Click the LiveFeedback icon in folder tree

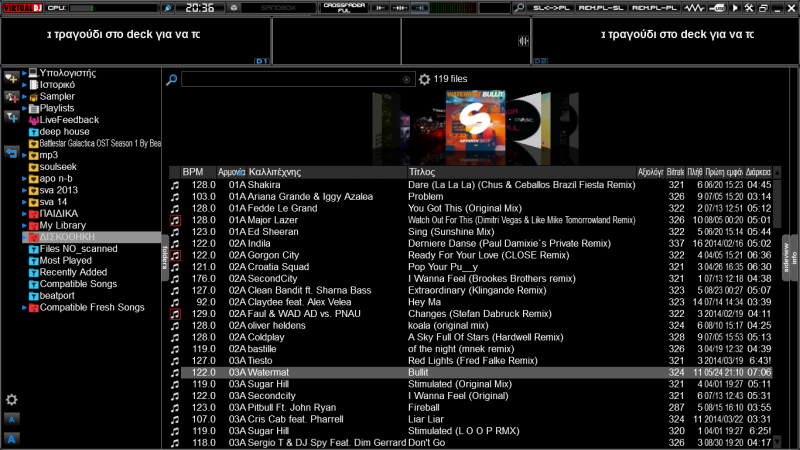click(34, 120)
